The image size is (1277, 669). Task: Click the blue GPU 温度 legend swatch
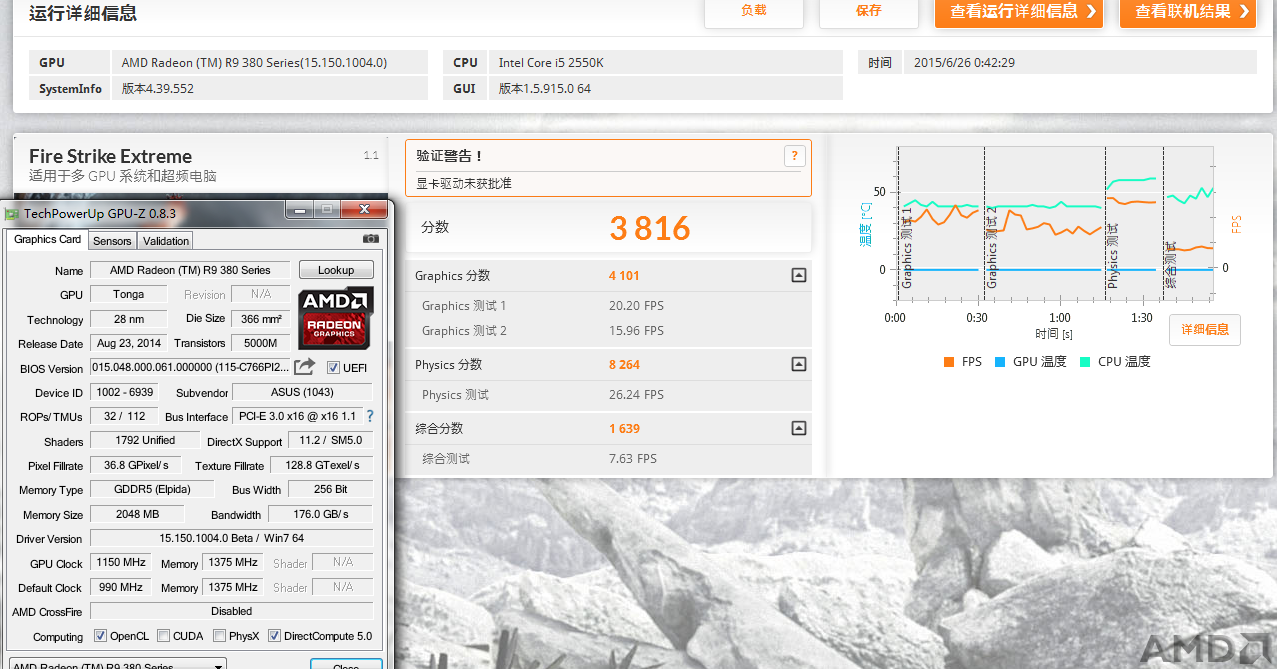[x=1000, y=362]
